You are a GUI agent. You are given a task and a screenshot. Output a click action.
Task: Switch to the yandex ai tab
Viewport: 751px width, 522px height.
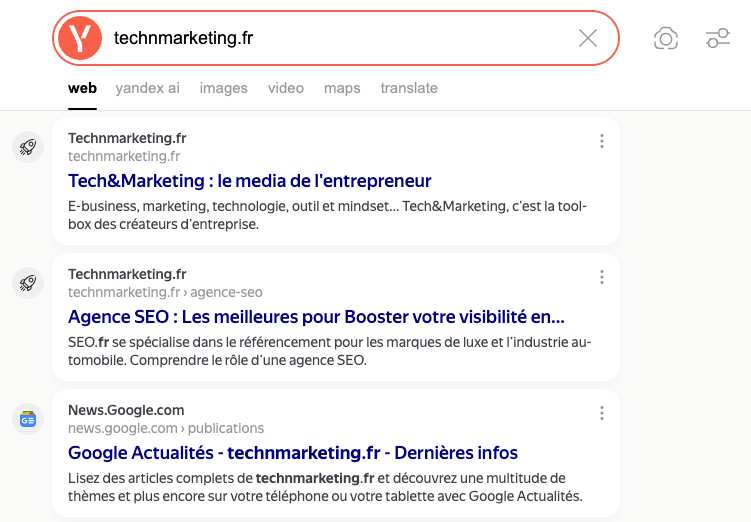(x=148, y=88)
